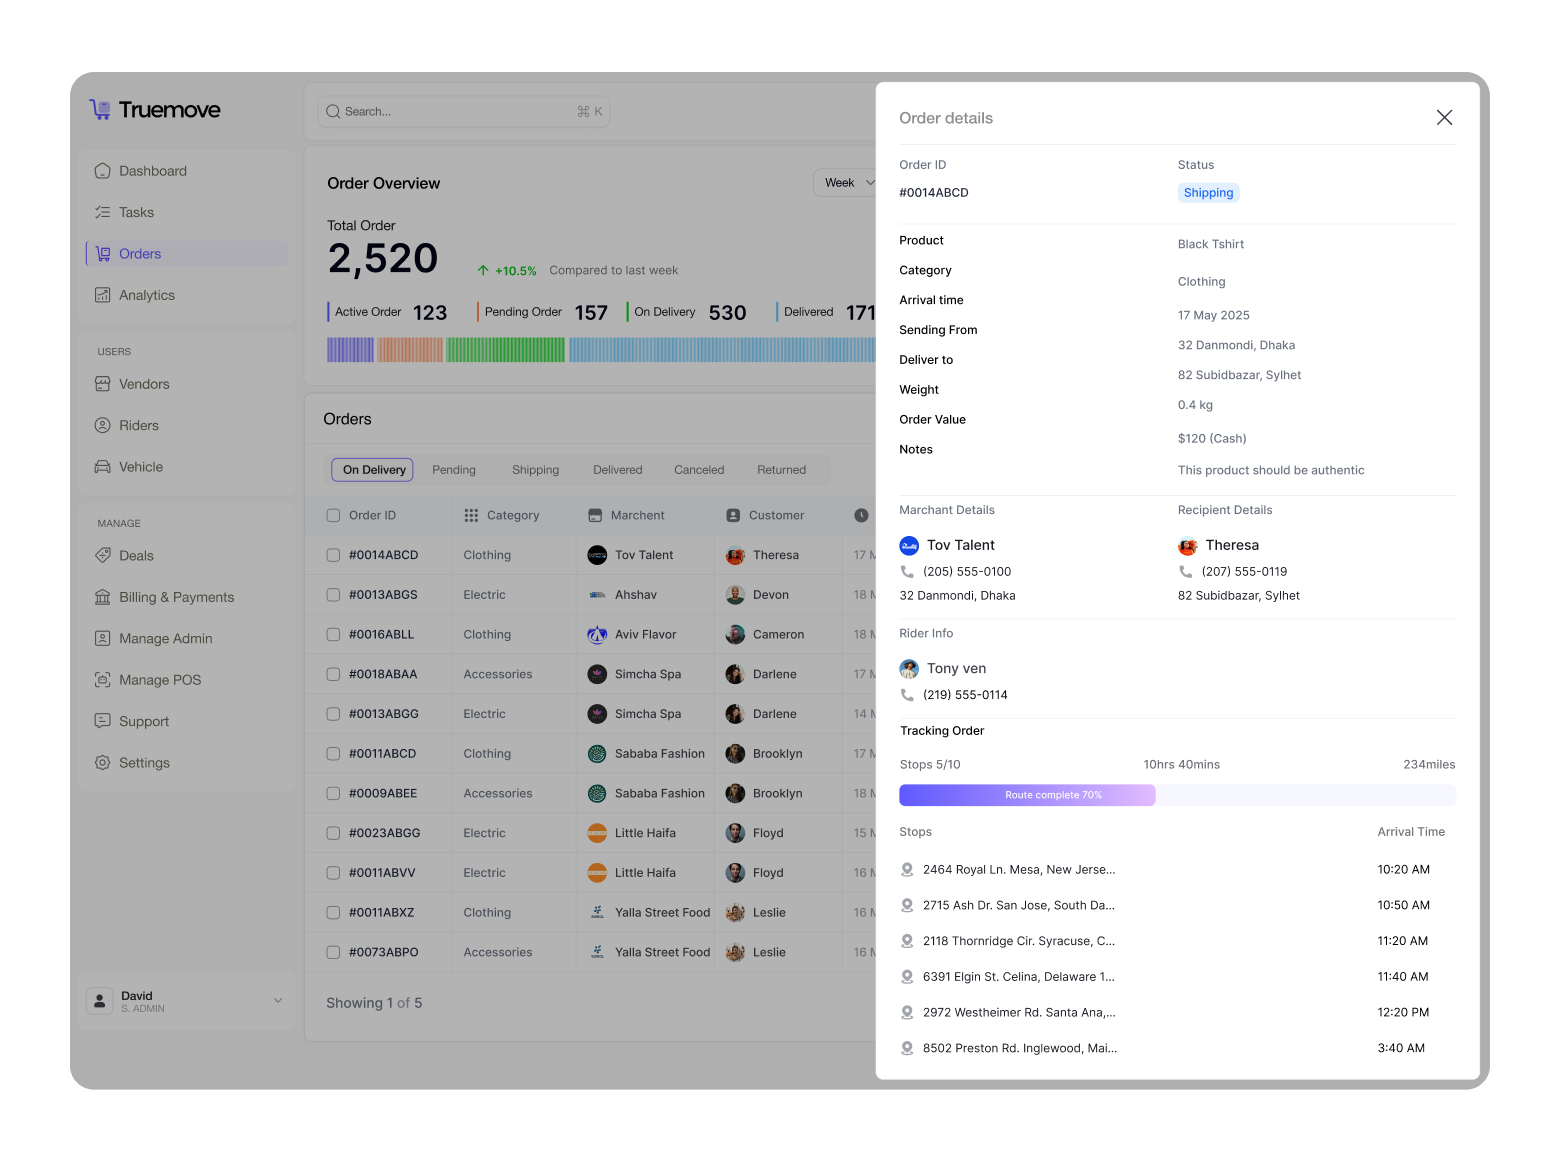1560x1160 pixels.
Task: Click the phone icon beside Tony ven's number
Action: click(x=907, y=695)
